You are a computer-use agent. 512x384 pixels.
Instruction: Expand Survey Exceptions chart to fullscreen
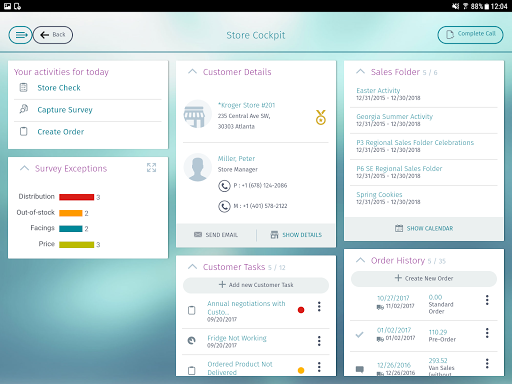151,167
